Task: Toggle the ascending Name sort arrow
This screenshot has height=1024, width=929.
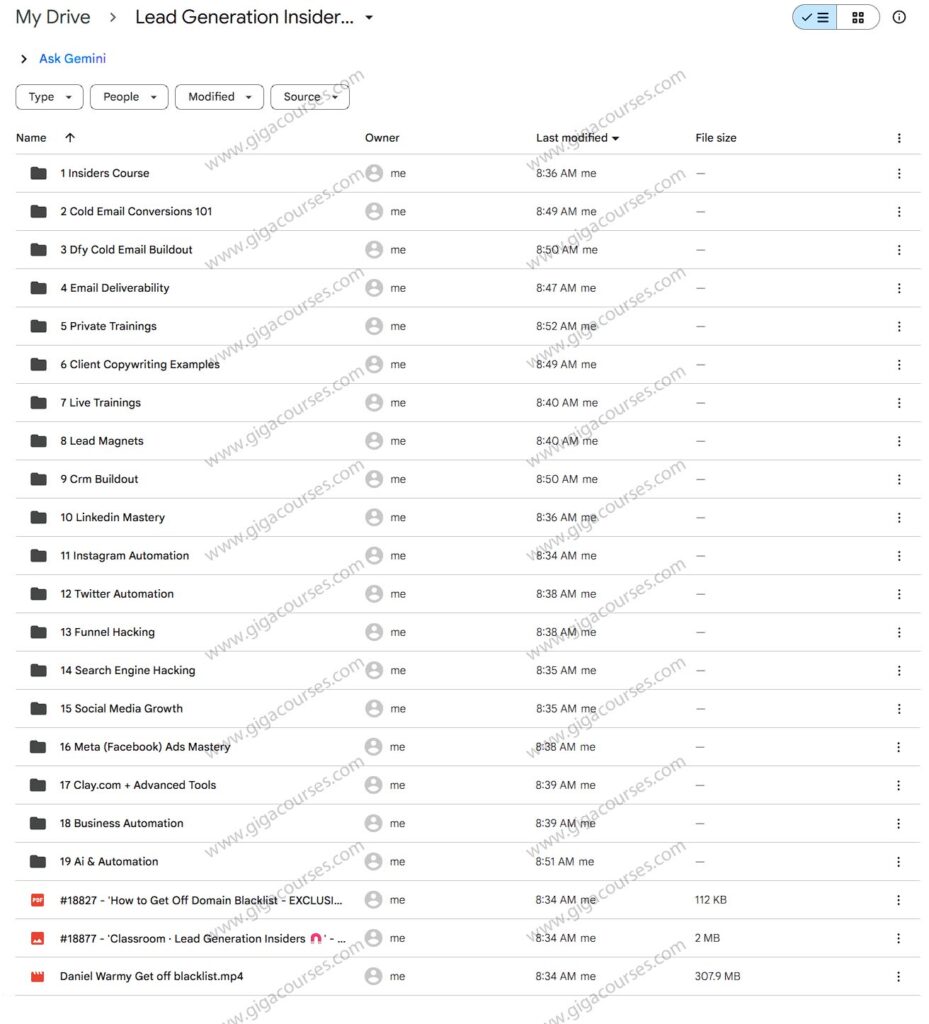Action: pos(68,137)
